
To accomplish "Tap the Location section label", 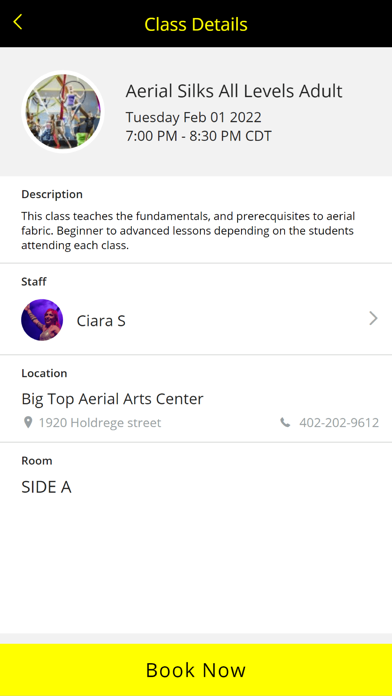I will (x=44, y=373).
